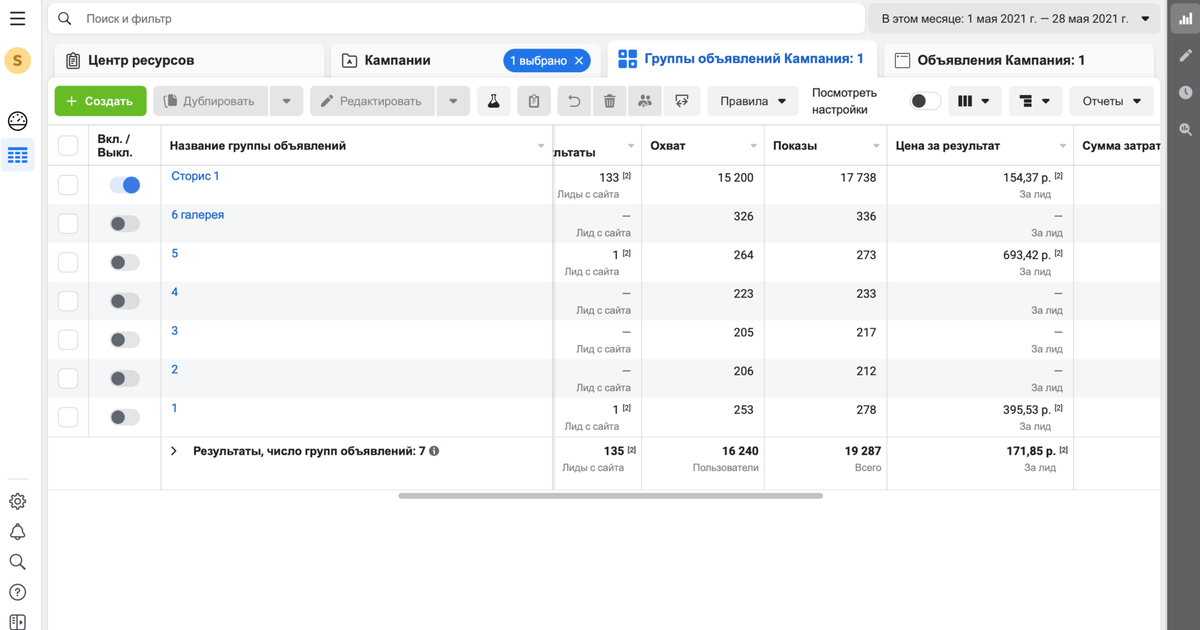Open the dropdown arrow next to Дублировать
Screen dimensions: 1200x630
(287, 101)
